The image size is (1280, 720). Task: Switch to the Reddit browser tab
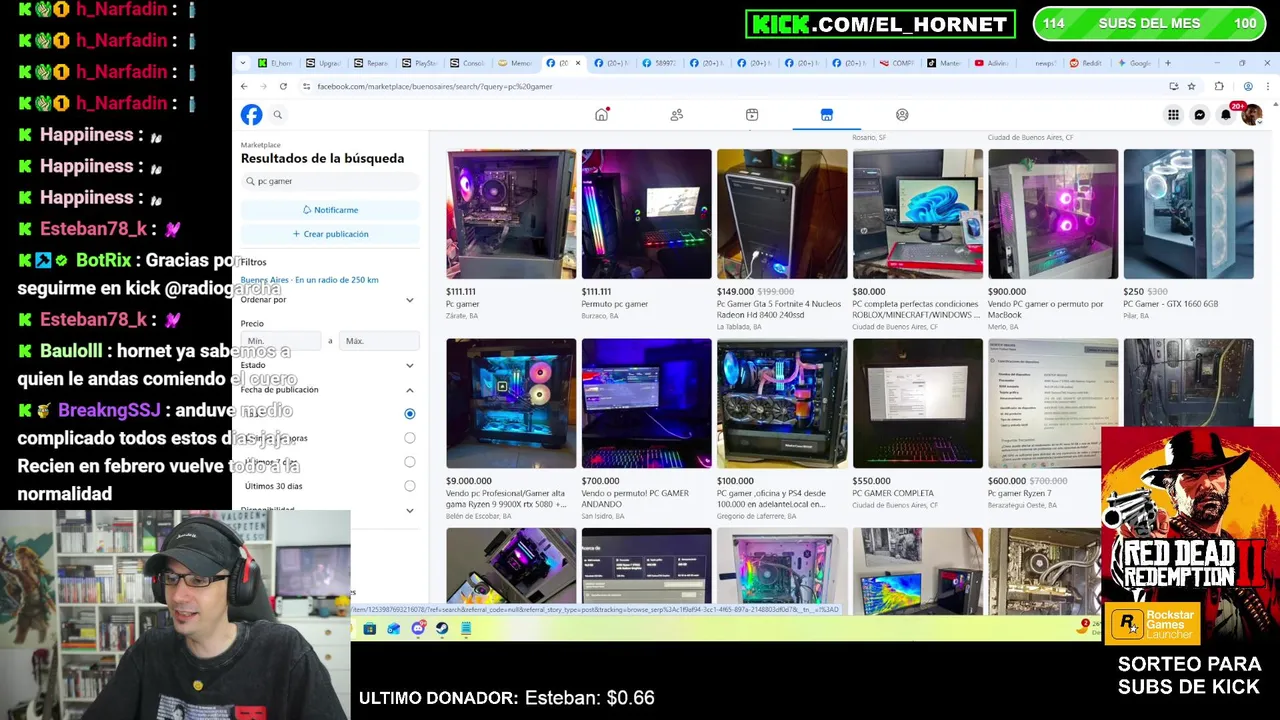[x=1087, y=63]
